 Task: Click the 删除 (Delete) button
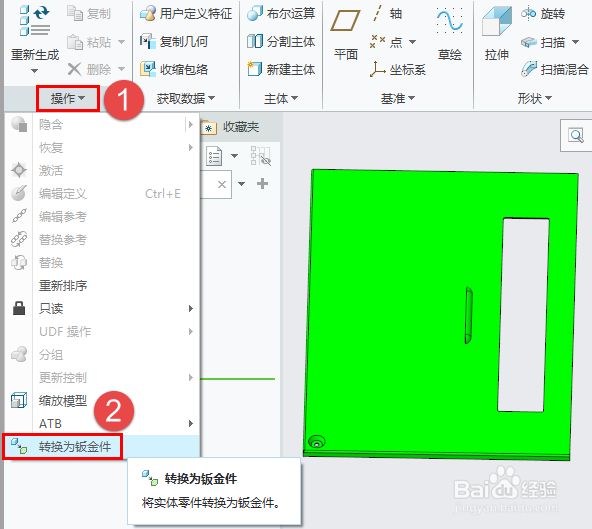89,69
